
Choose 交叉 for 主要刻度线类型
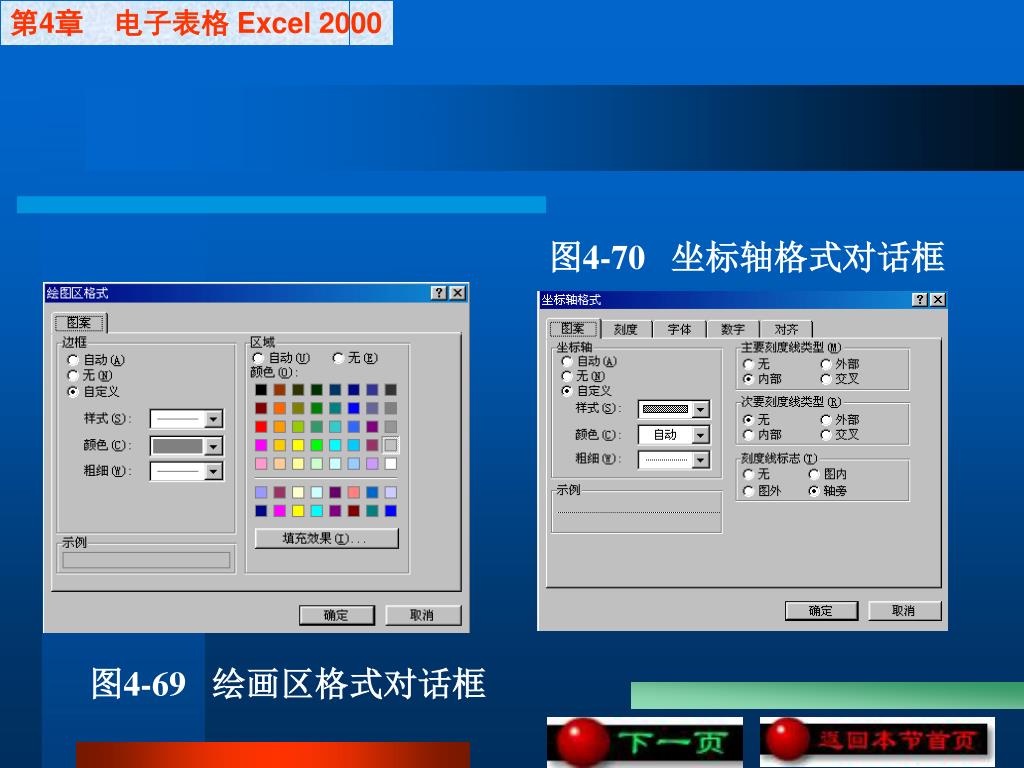[826, 379]
